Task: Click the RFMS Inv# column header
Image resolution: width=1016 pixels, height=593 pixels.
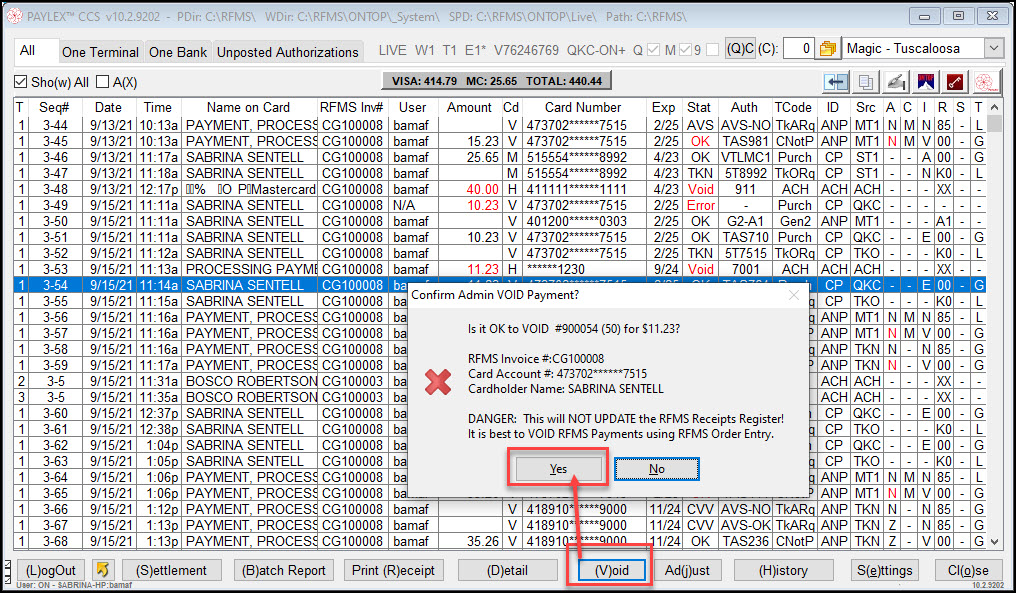Action: pos(351,108)
